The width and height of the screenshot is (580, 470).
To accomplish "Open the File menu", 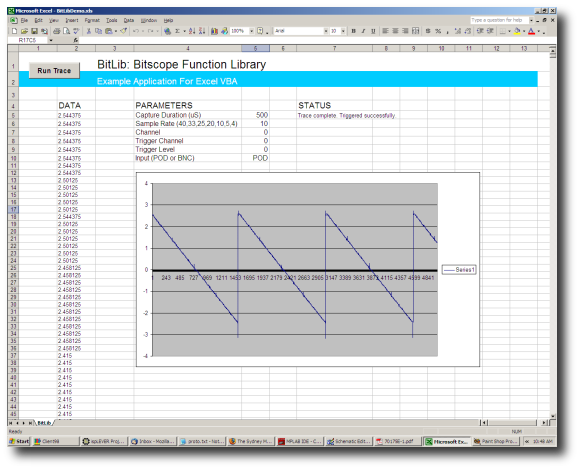I will [x=24, y=20].
